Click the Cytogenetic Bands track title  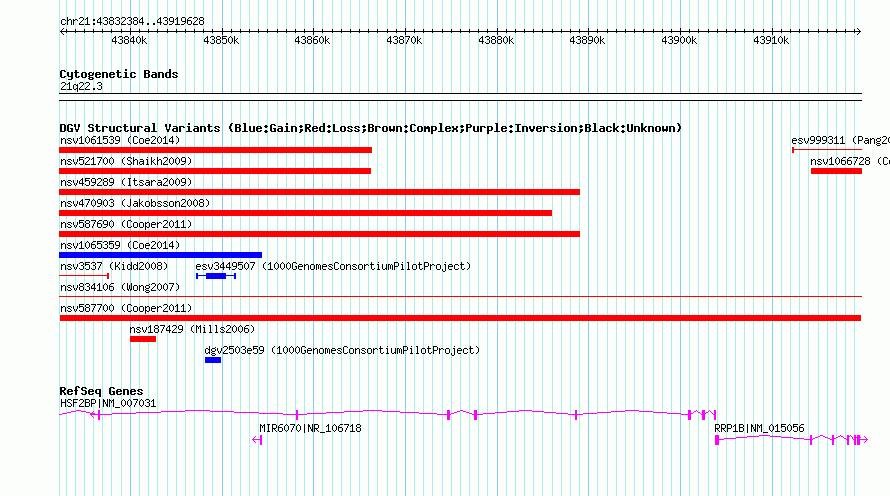coord(119,74)
